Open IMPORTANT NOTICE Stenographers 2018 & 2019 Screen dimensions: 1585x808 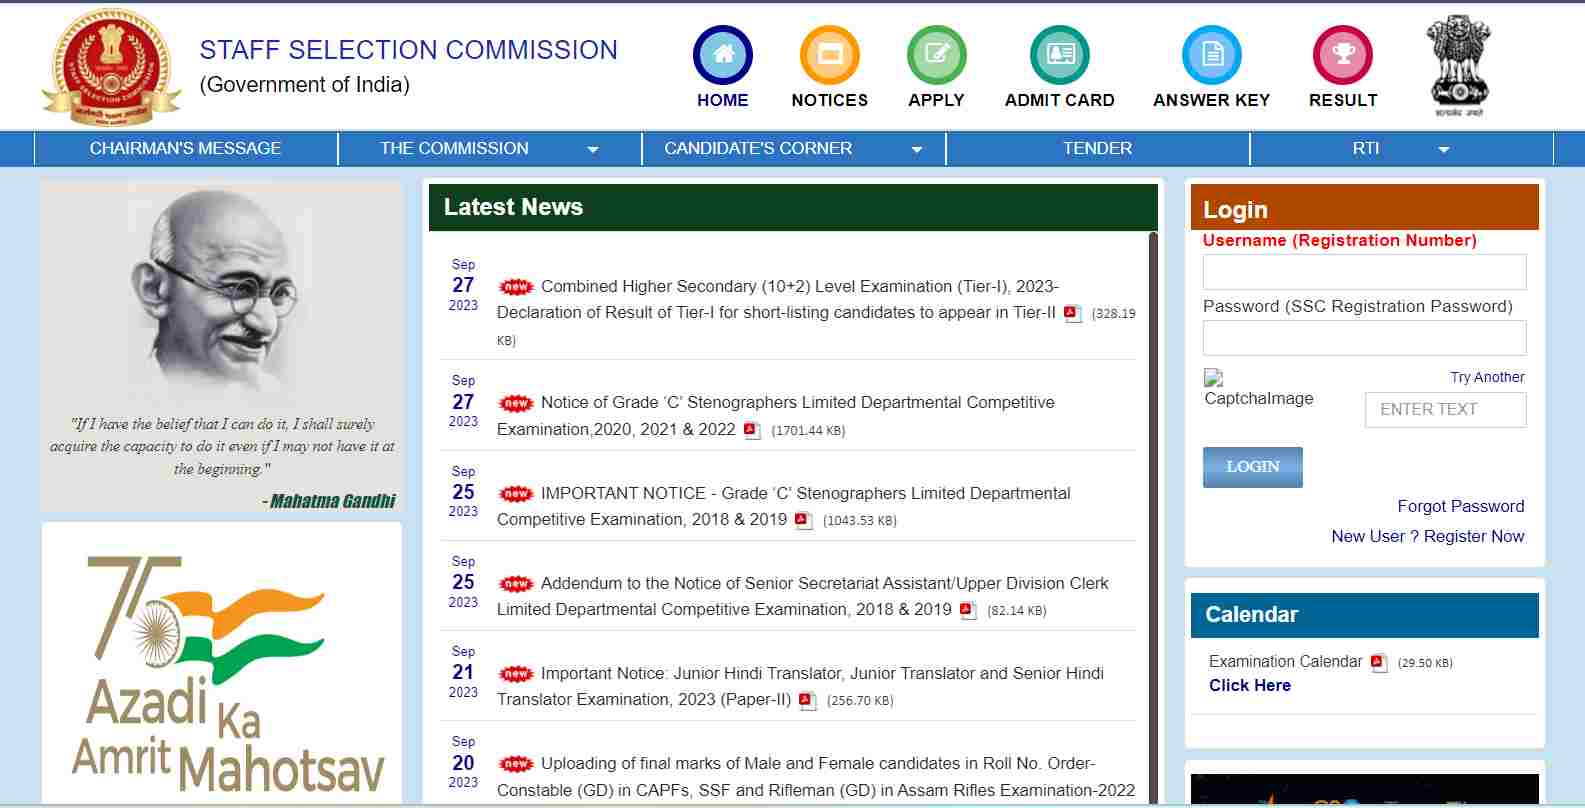click(784, 506)
